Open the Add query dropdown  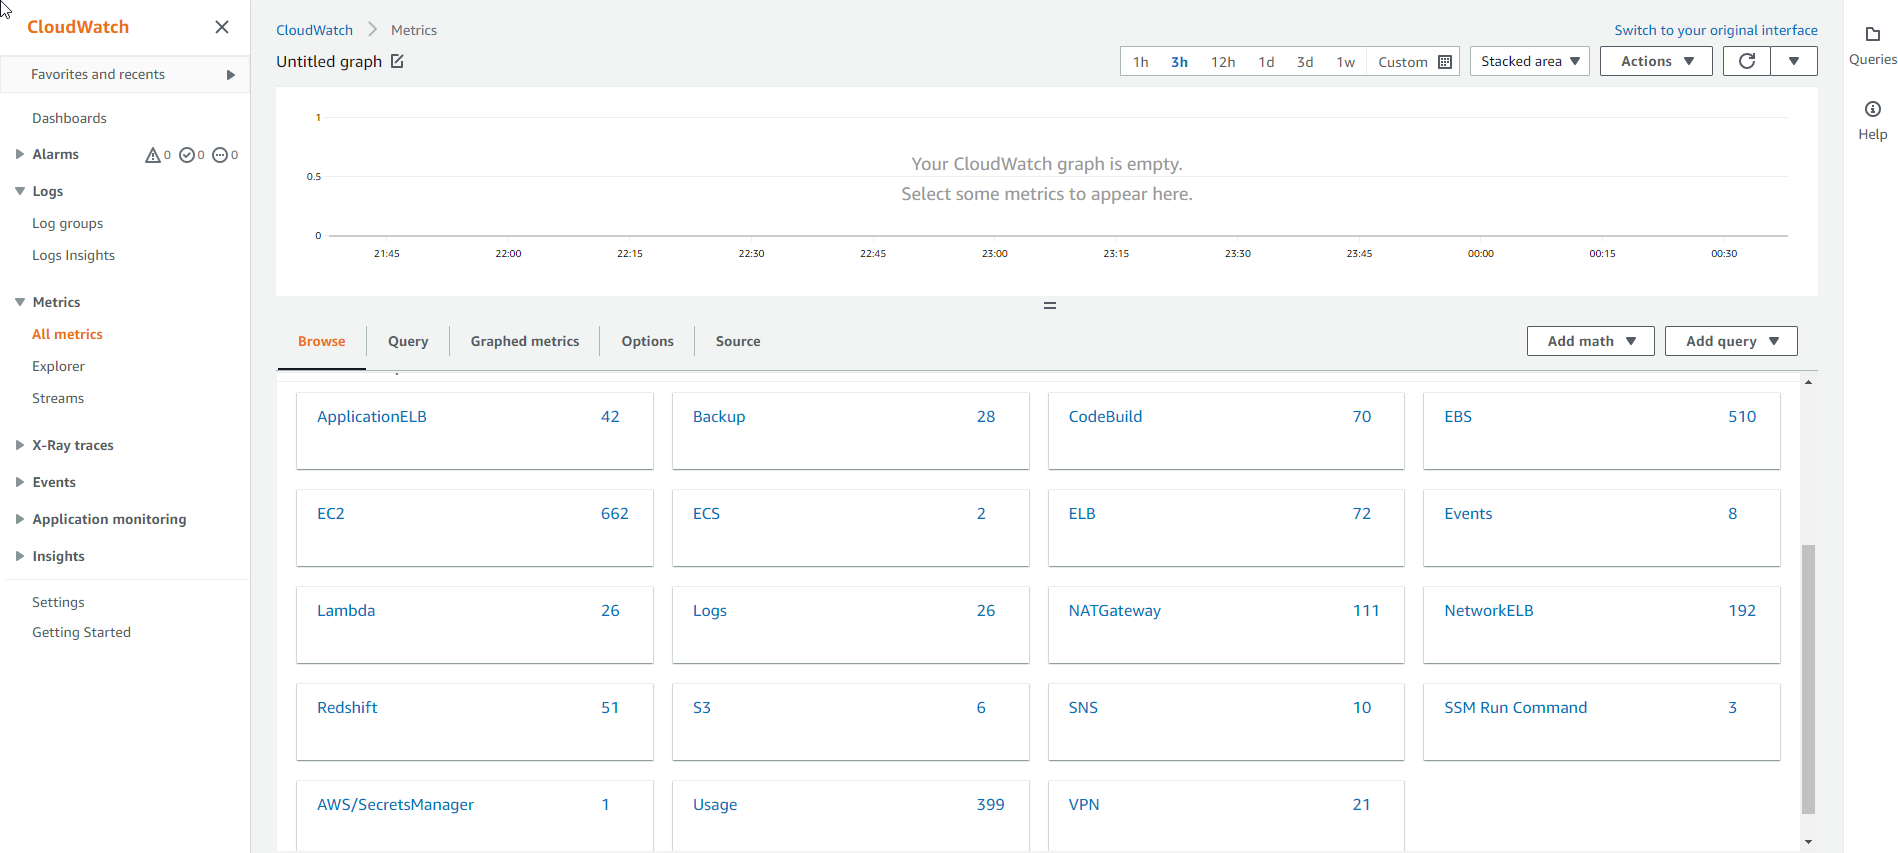point(1731,341)
